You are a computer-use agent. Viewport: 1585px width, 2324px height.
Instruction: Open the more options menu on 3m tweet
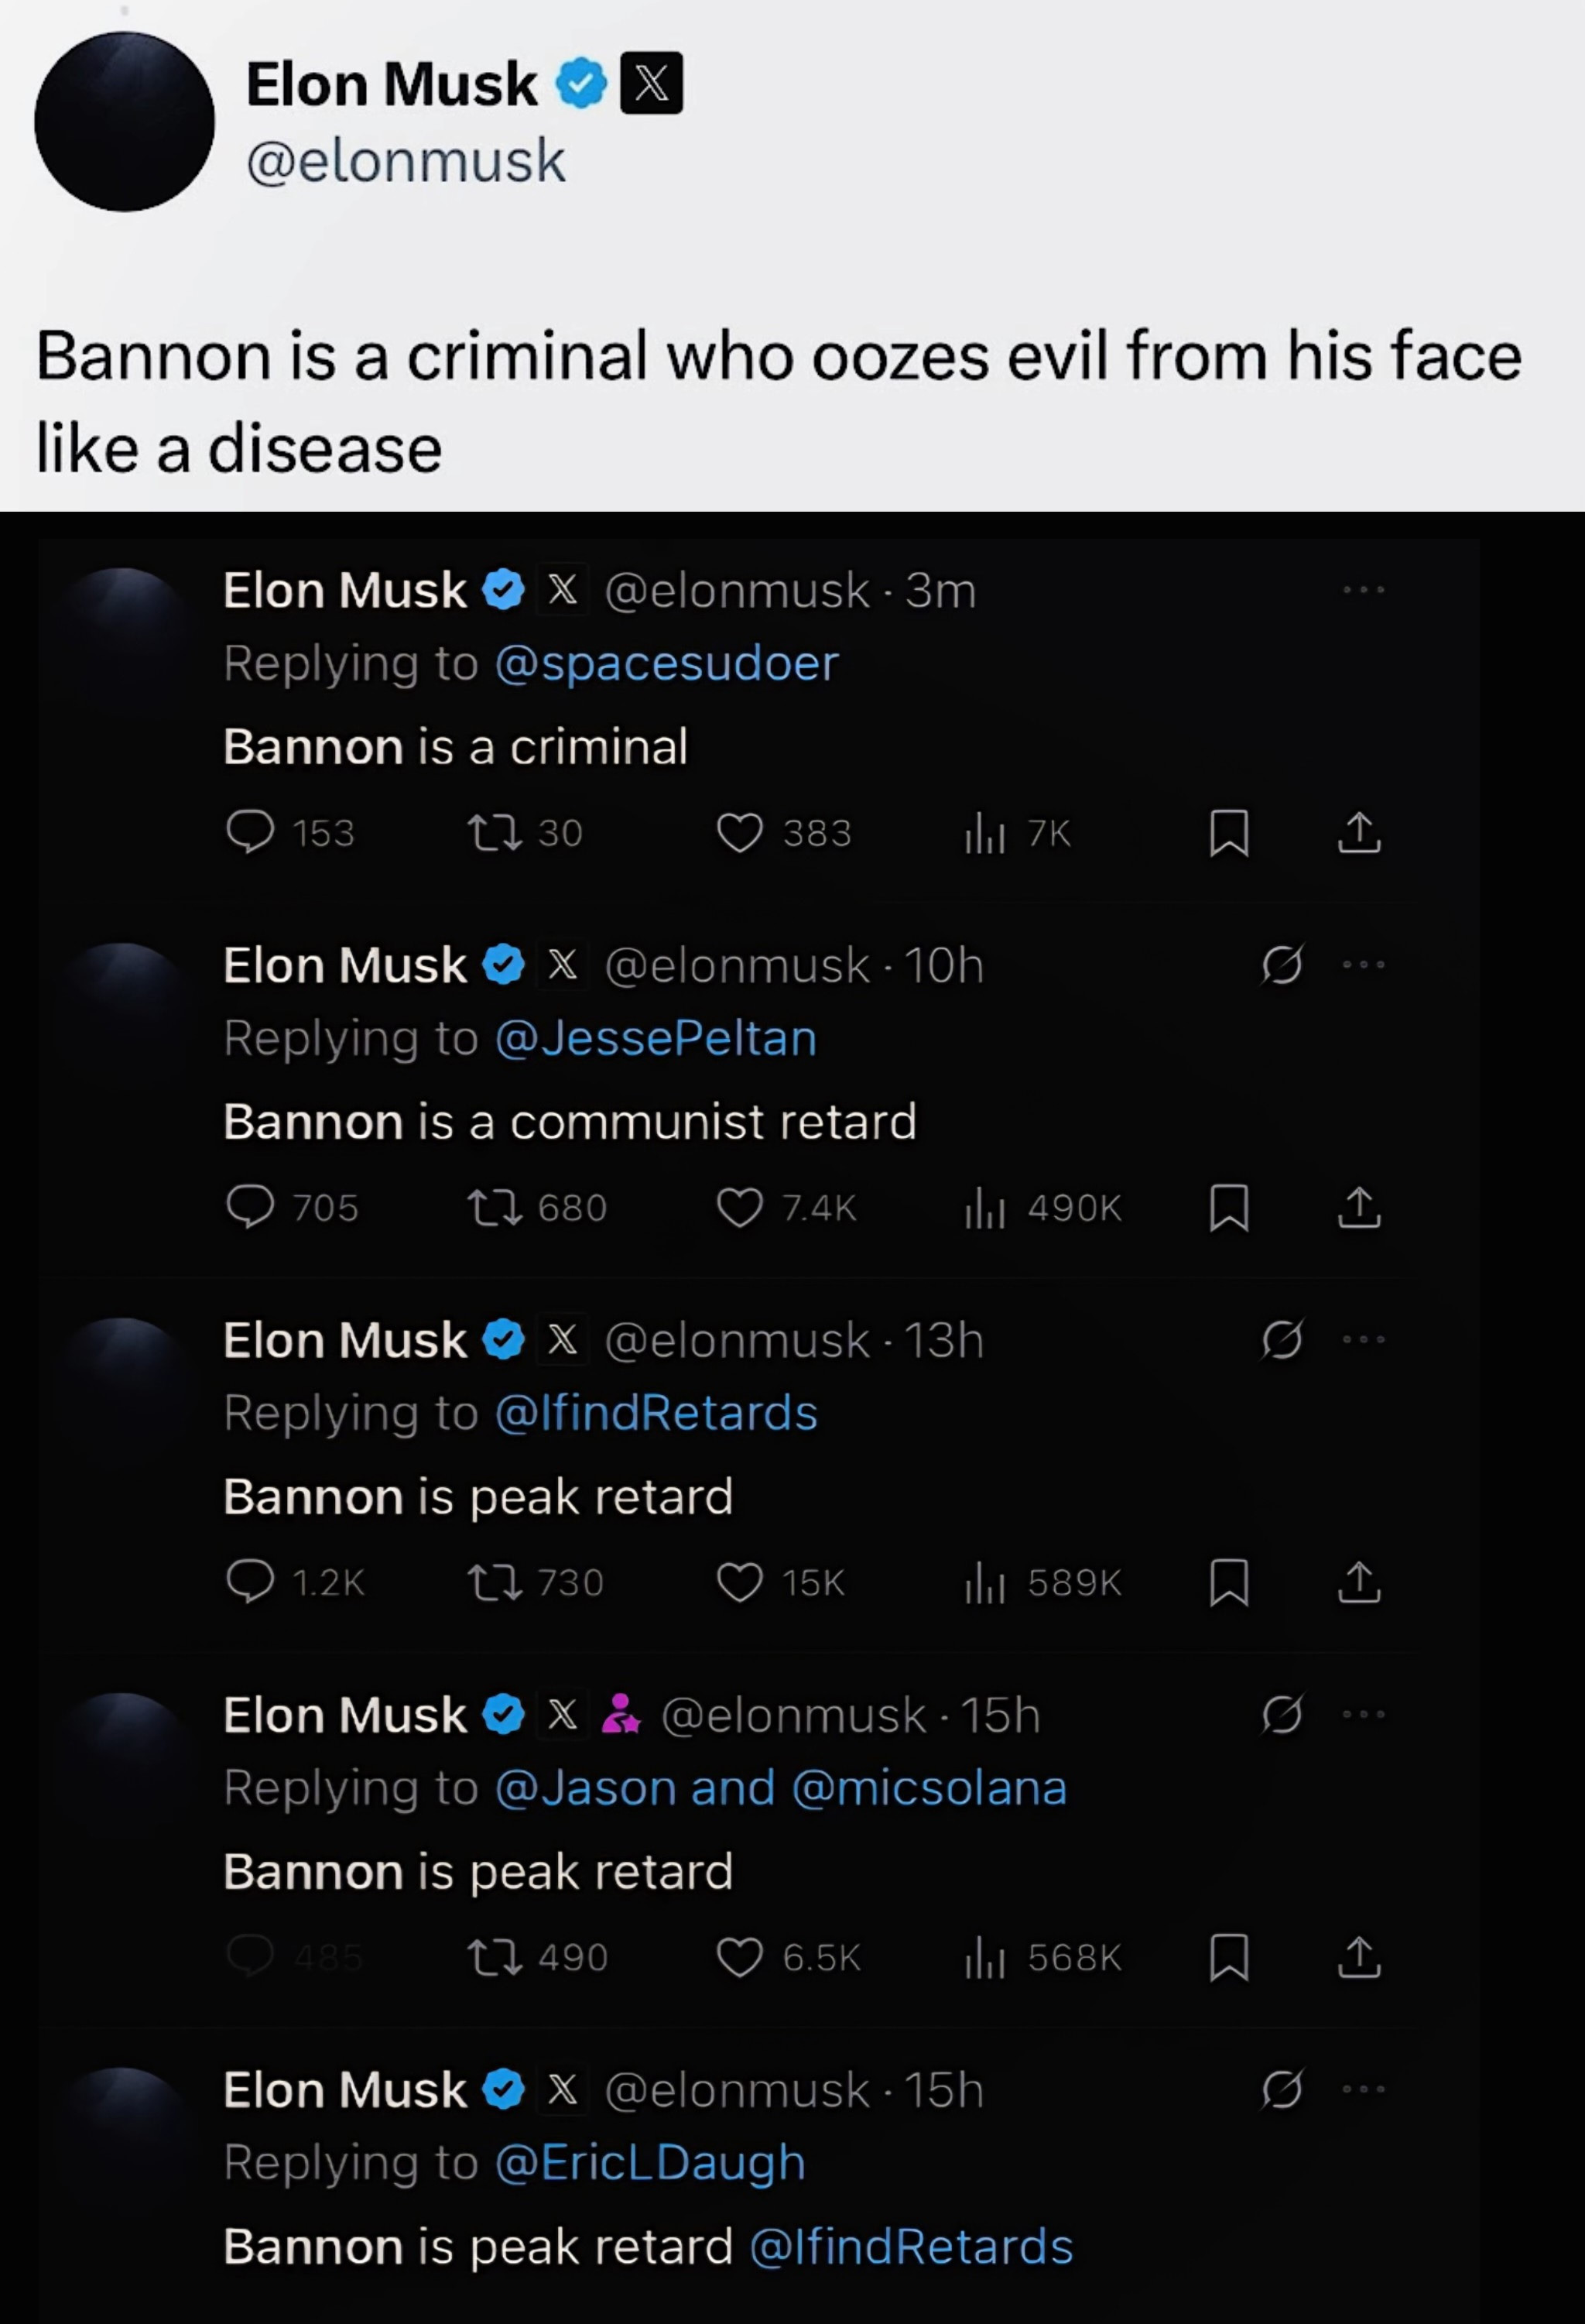click(1363, 590)
